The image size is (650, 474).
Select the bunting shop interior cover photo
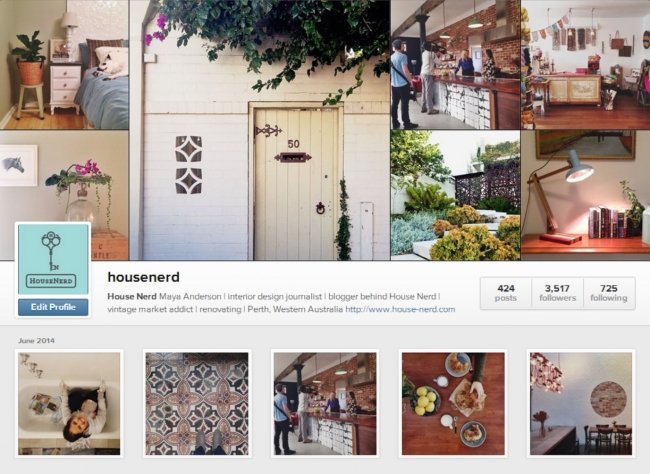585,65
